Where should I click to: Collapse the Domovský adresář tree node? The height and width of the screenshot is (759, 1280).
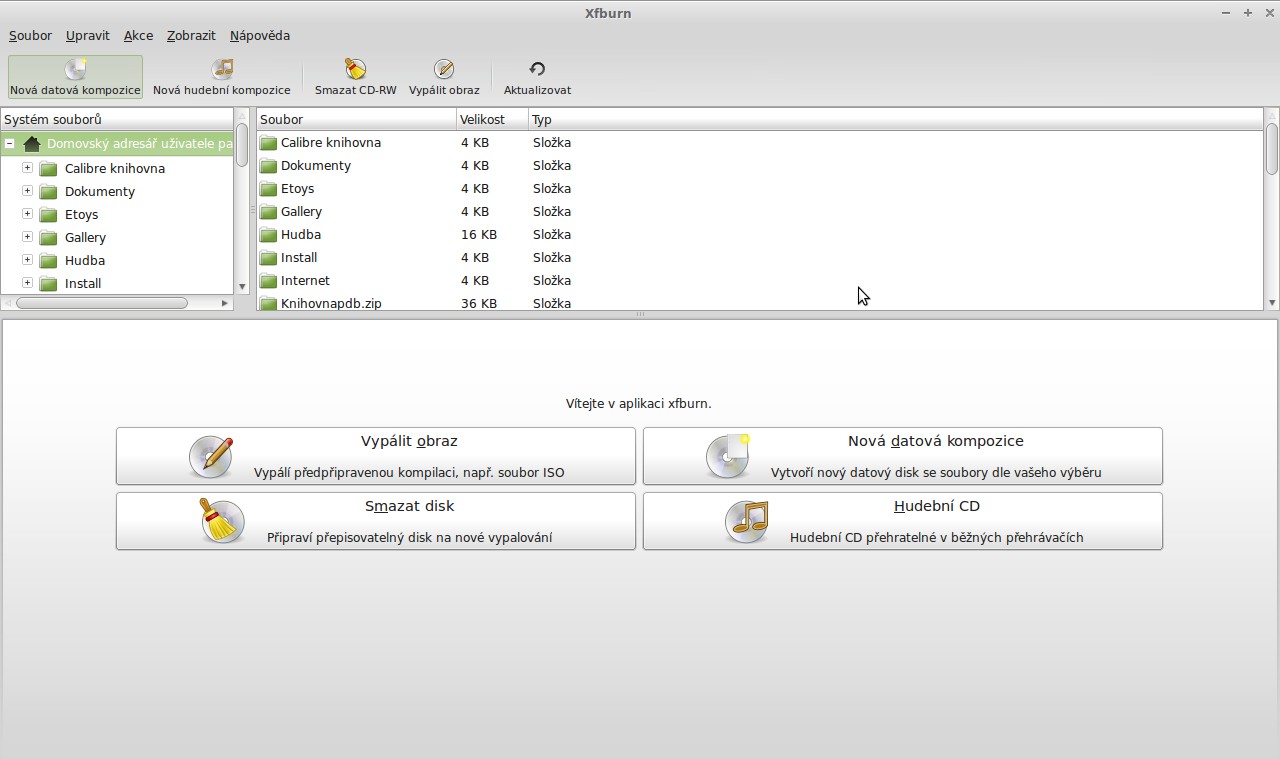[x=10, y=144]
